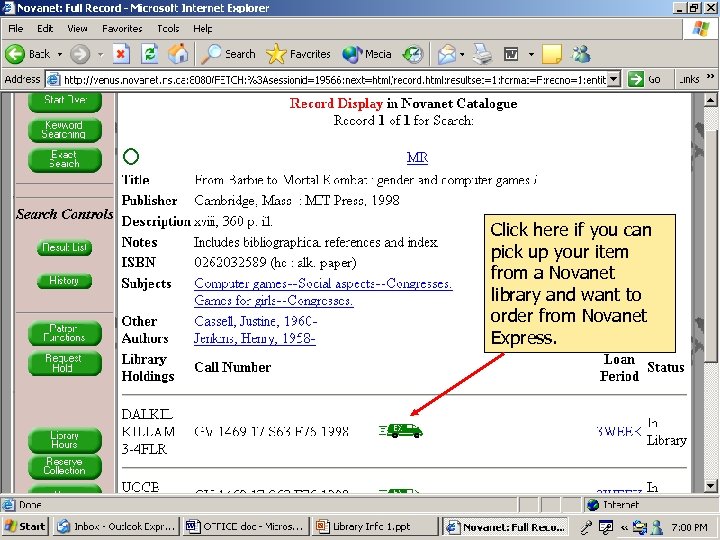This screenshot has height=540, width=720.
Task: Open Favorites star in the toolbar
Action: pos(298,54)
